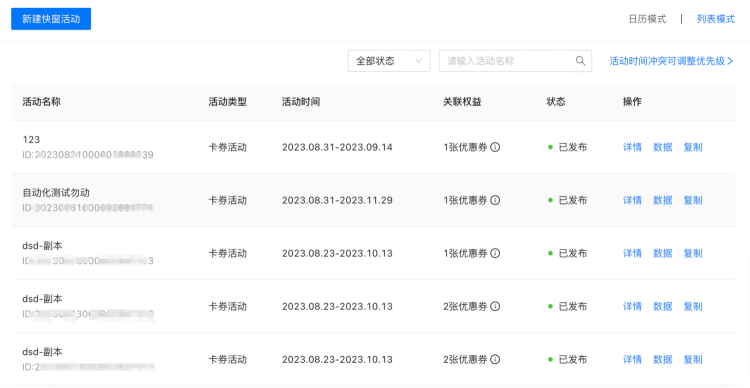Open 活动时间冲突可调整优先级 link
750x388 pixels.
coord(671,61)
